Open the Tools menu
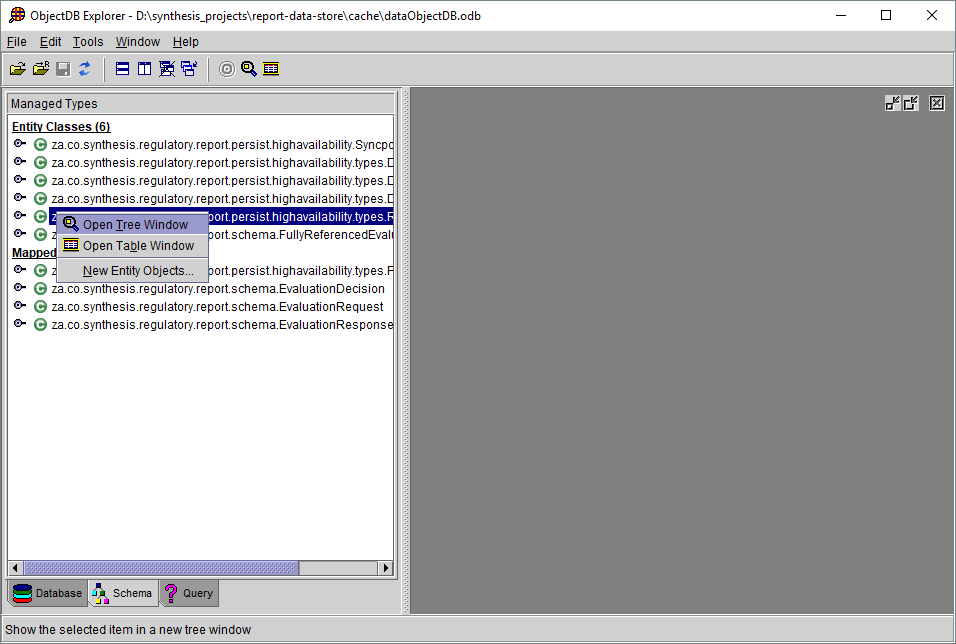 88,41
